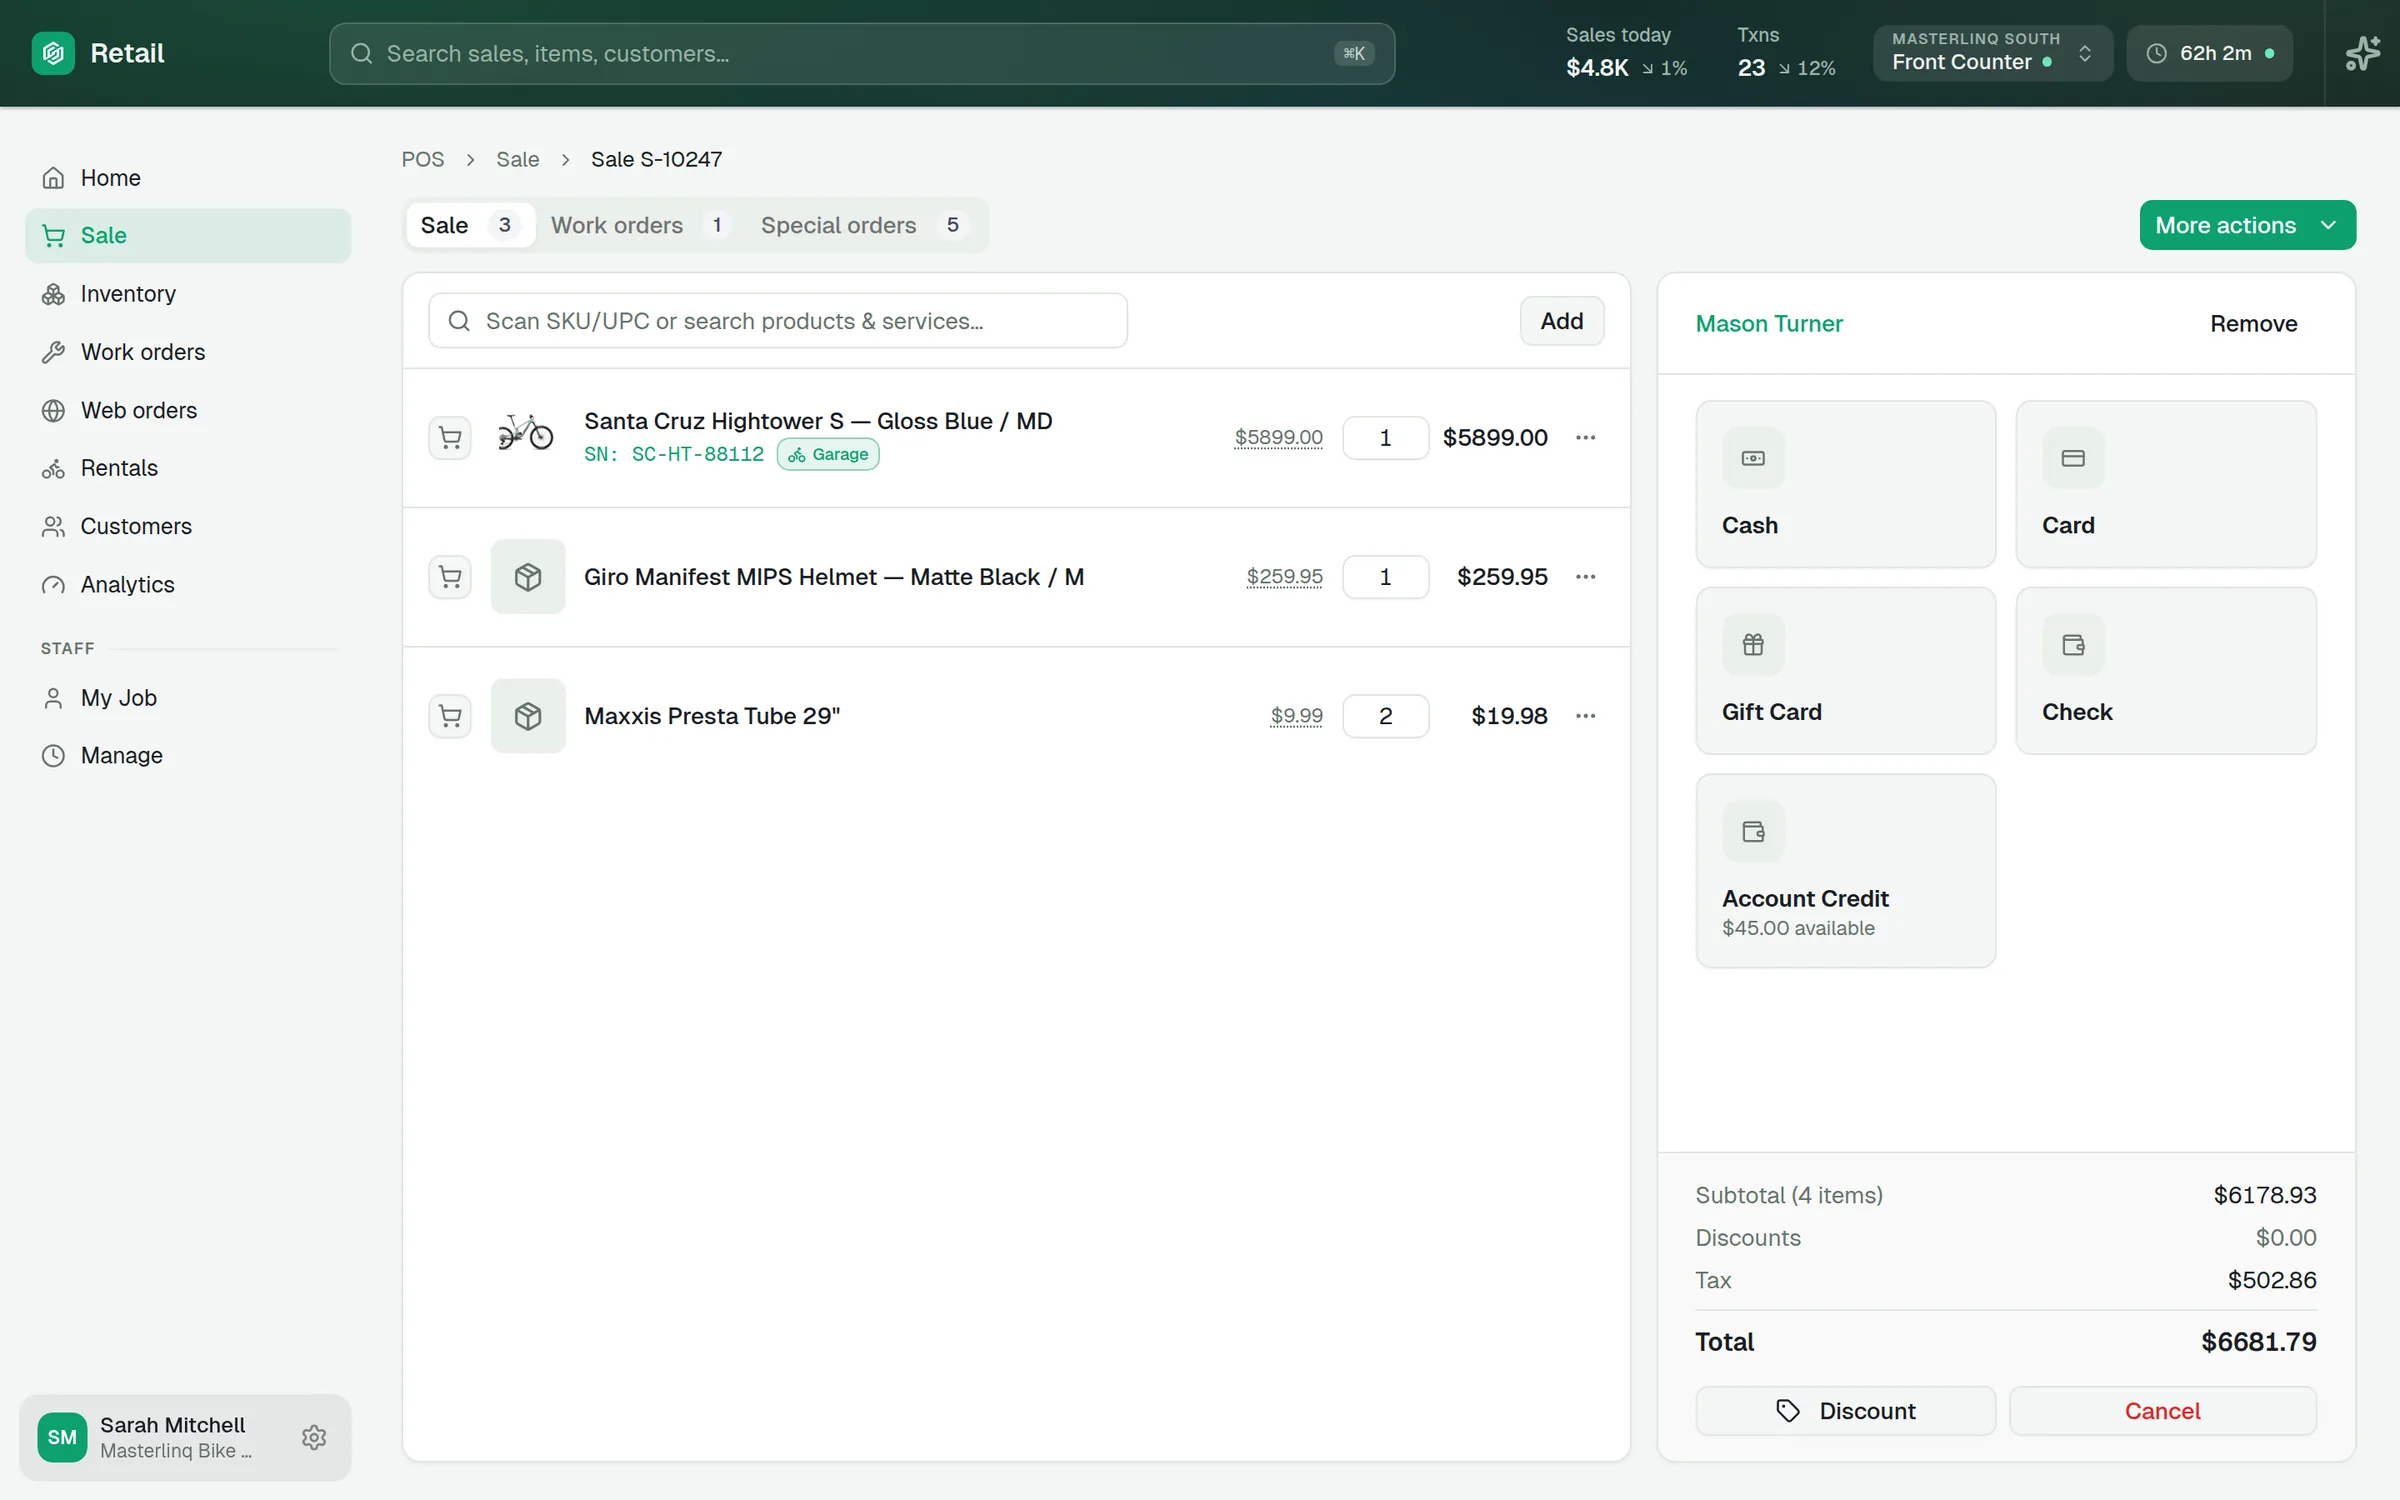Click cart icon on Giro Manifest Helmet row
The height and width of the screenshot is (1500, 2400).
tap(450, 577)
